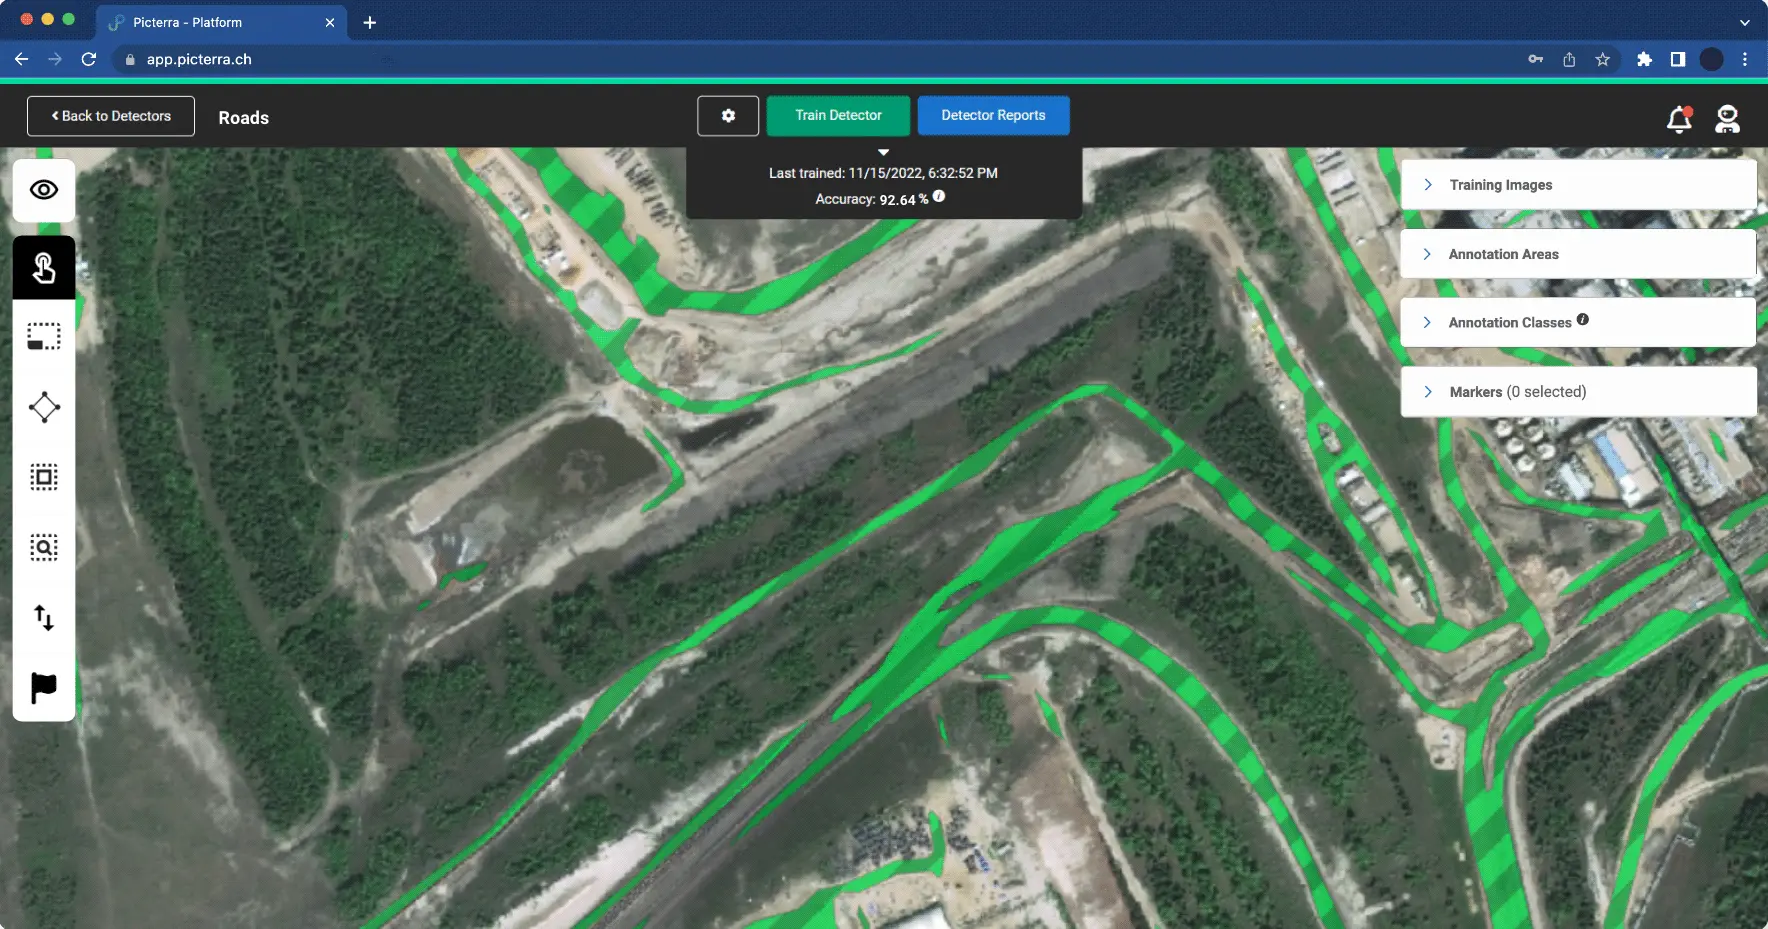The height and width of the screenshot is (929, 1768).
Task: Expand the Annotation Classes panel
Action: pyautogui.click(x=1578, y=322)
